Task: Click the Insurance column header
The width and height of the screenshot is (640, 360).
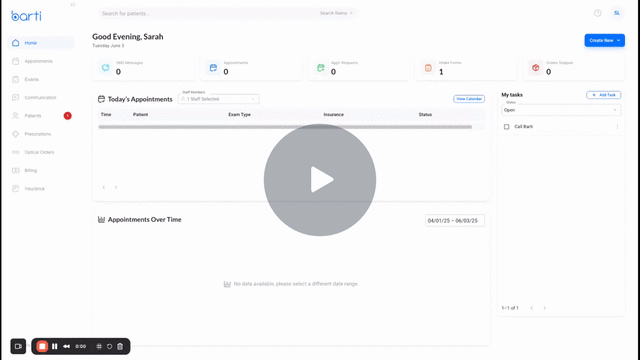Action: click(x=333, y=115)
